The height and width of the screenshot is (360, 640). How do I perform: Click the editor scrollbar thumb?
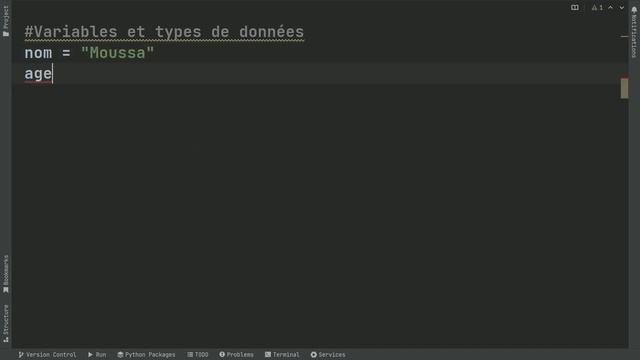point(624,88)
